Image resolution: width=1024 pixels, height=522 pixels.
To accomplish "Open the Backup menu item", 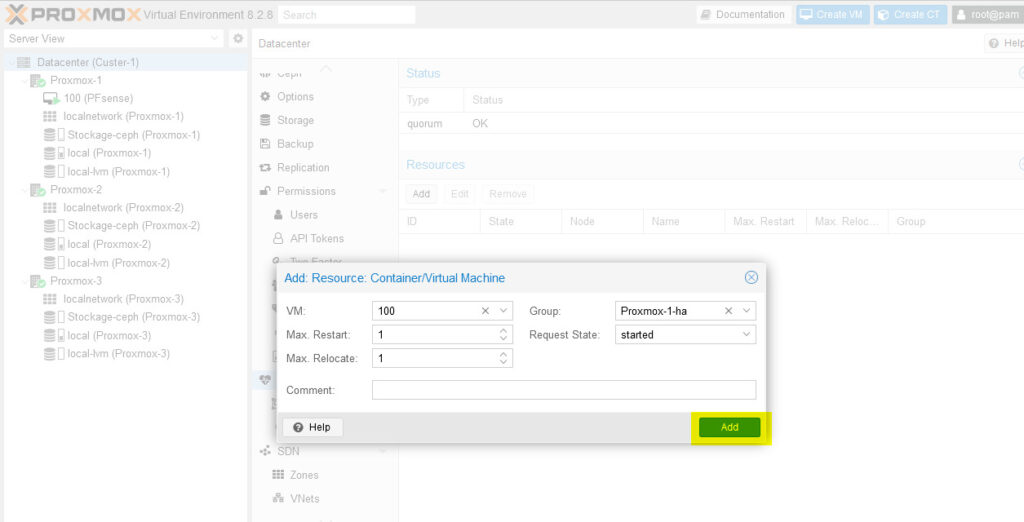I will [x=295, y=144].
